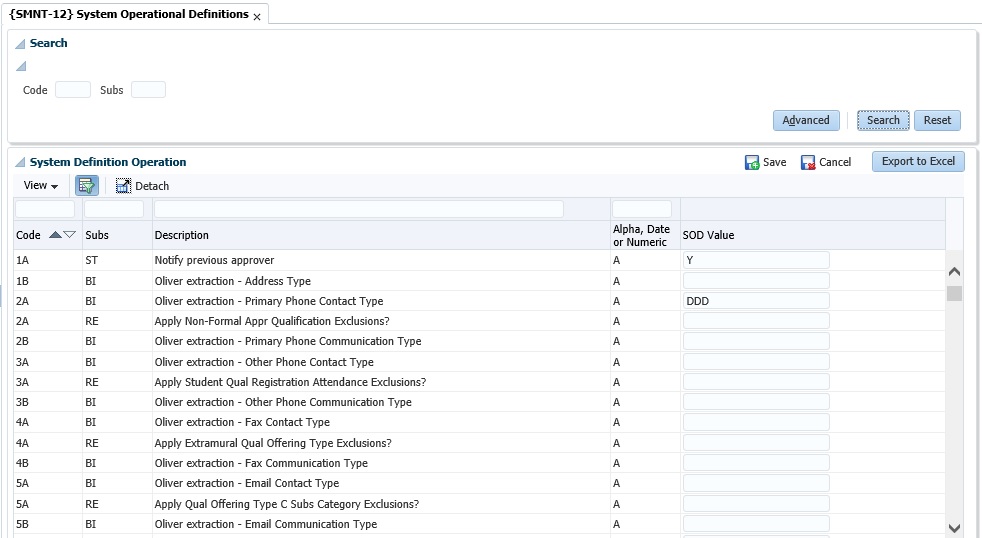The image size is (982, 538).
Task: Select the System Operational Definitions tab
Action: click(x=128, y=14)
